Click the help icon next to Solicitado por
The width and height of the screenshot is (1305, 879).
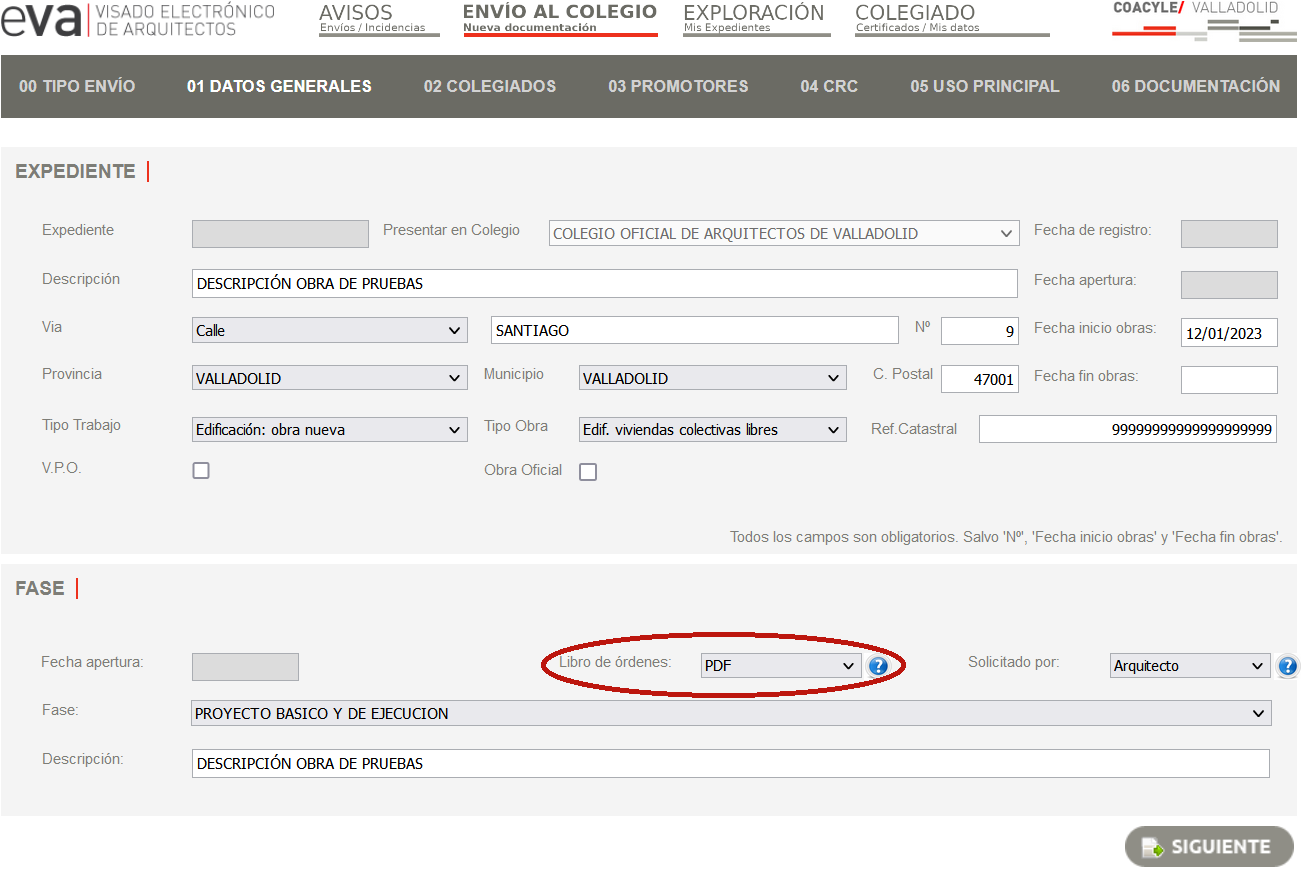(1287, 666)
